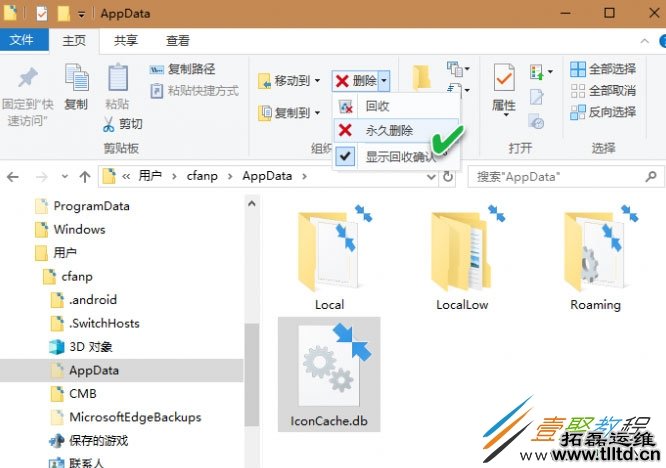Click 用户 in the address bar path
This screenshot has height=468, width=666.
point(150,176)
